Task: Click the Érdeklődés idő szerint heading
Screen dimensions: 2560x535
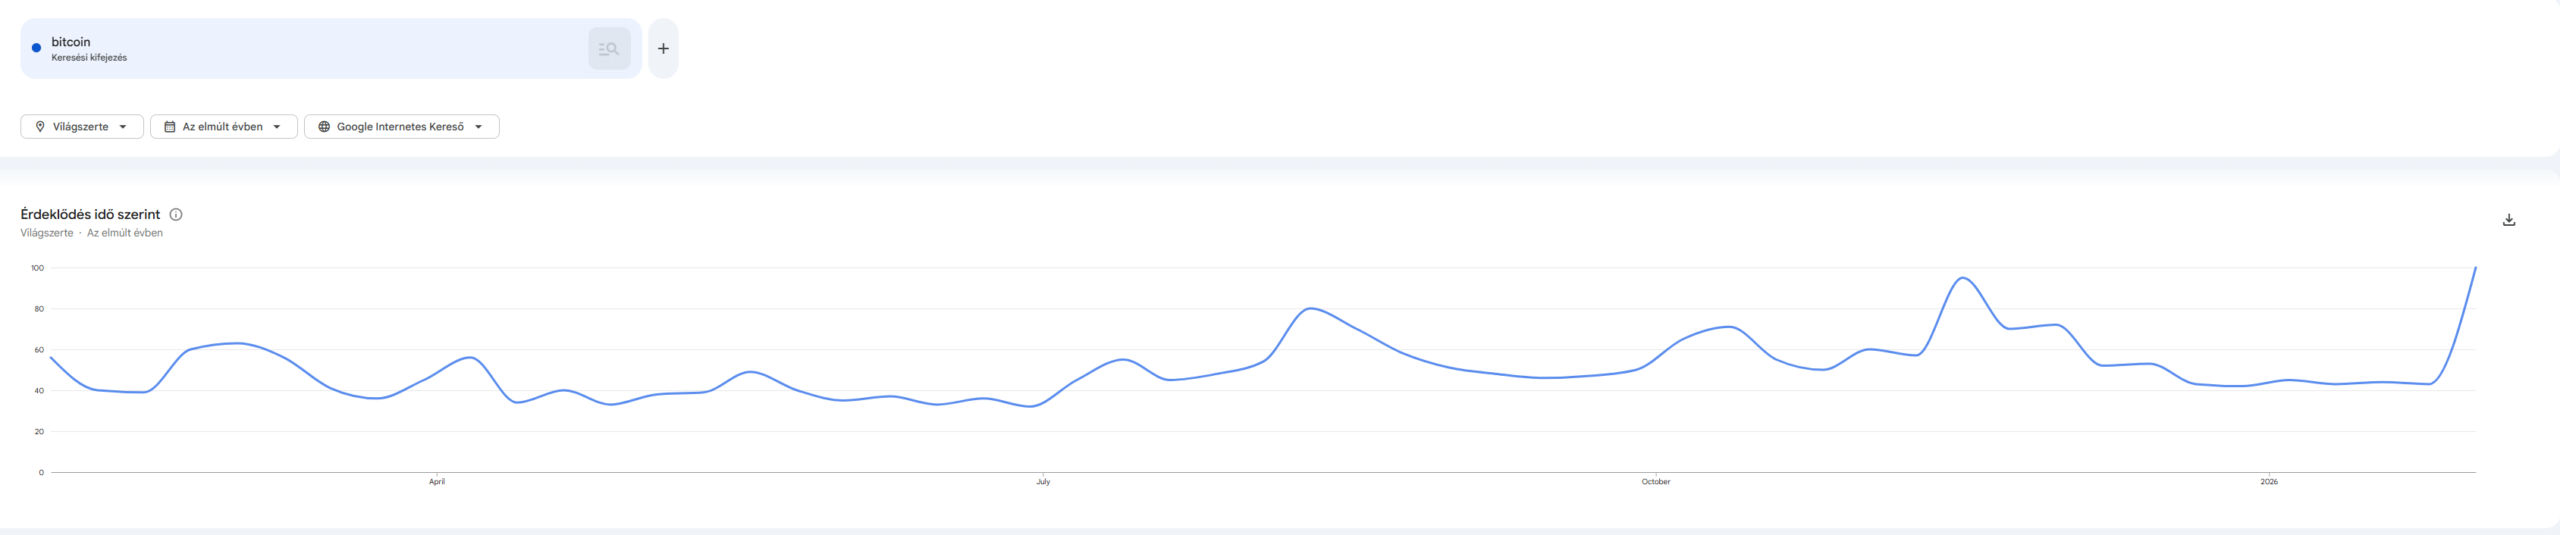Action: tap(90, 214)
